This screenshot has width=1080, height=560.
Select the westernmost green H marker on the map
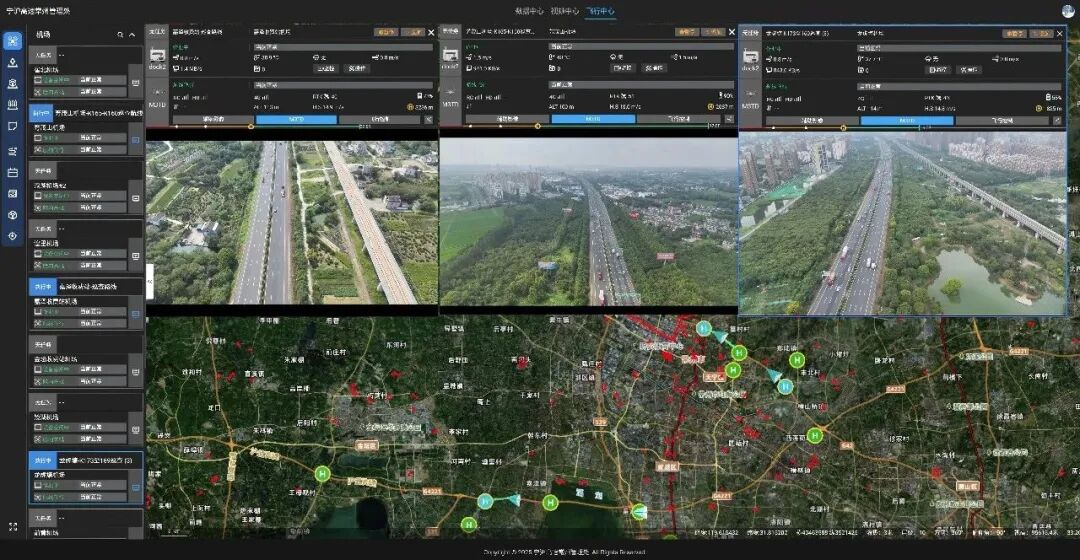point(322,473)
